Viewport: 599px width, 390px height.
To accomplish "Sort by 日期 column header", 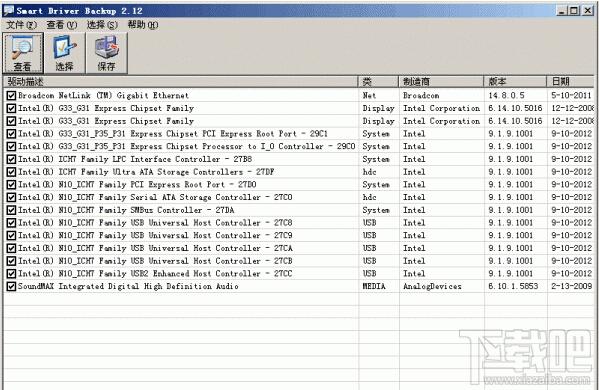I will pyautogui.click(x=570, y=81).
